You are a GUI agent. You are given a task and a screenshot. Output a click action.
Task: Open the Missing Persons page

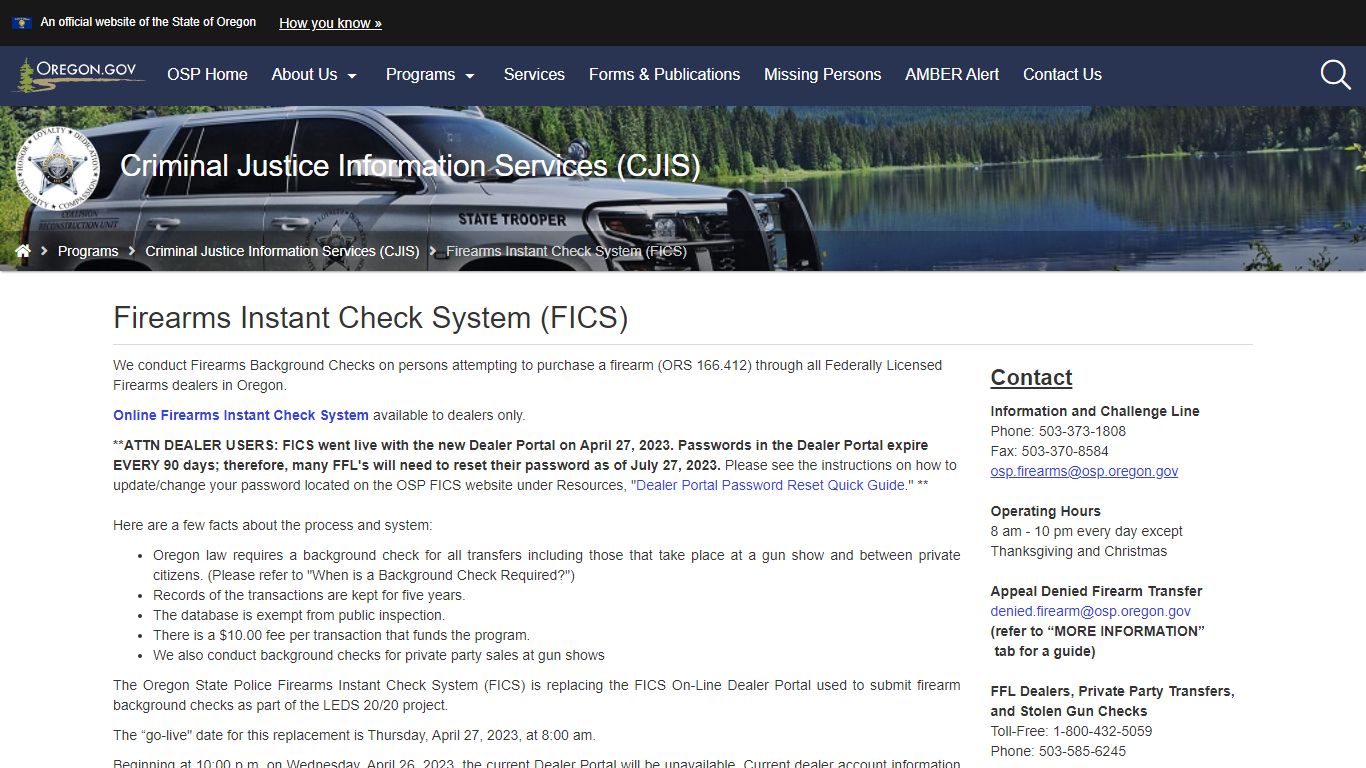click(822, 75)
